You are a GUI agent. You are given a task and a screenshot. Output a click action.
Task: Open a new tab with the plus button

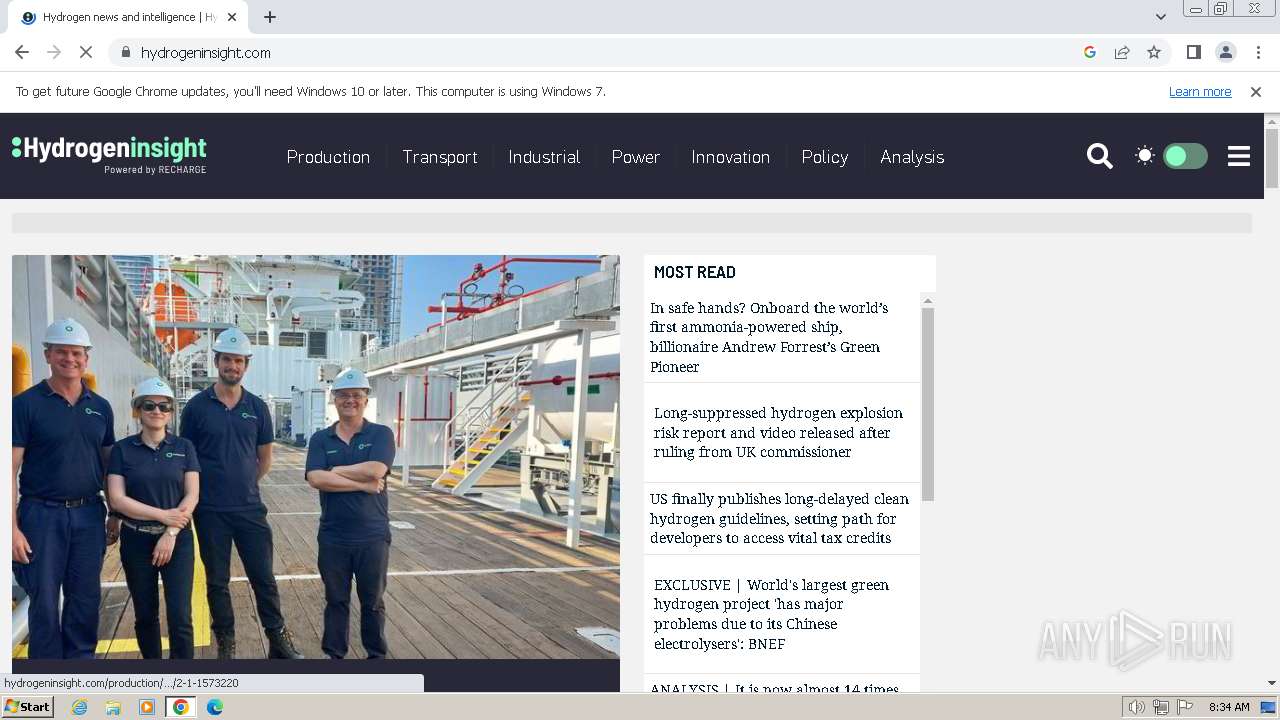pyautogui.click(x=270, y=17)
